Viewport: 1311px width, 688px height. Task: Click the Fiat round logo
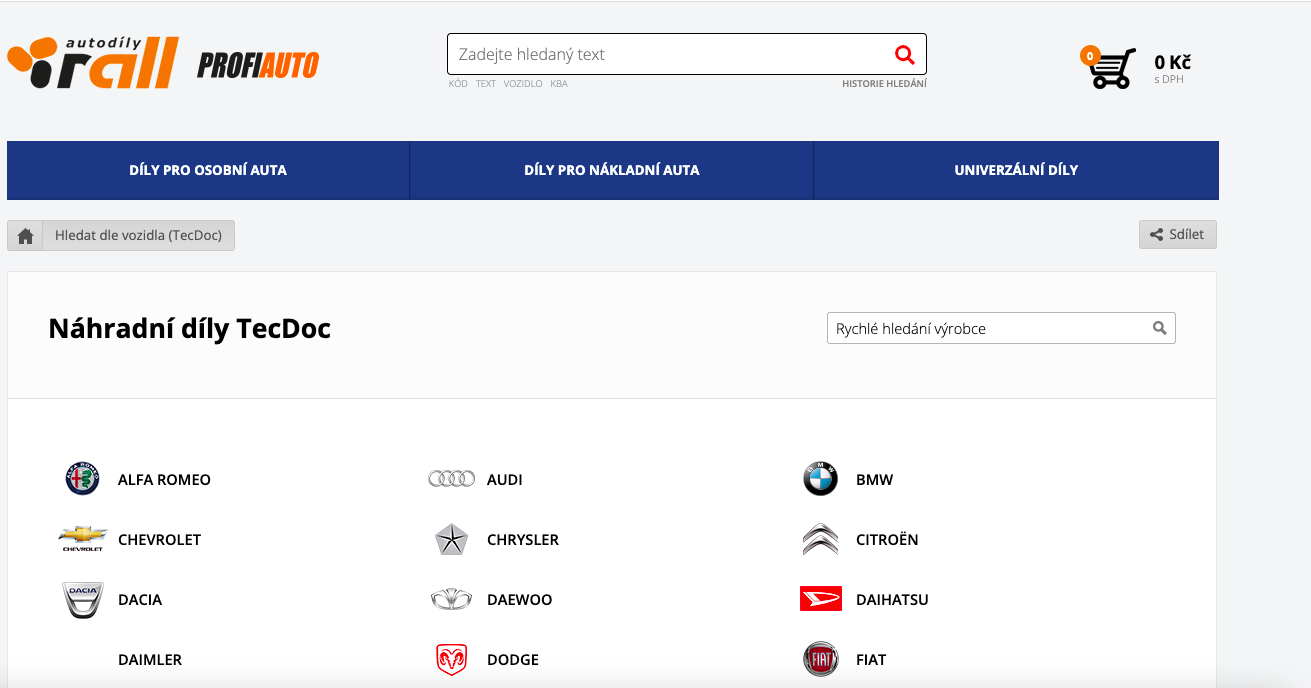tap(821, 659)
